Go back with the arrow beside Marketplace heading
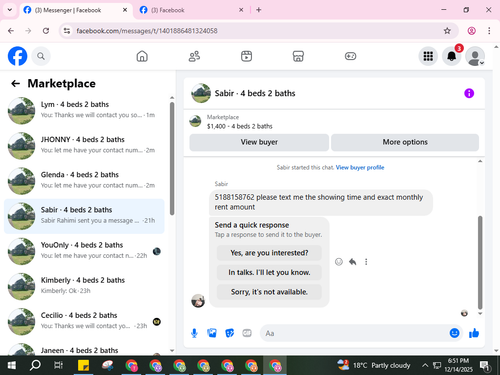Viewport: 500px width, 375px height. pos(15,83)
